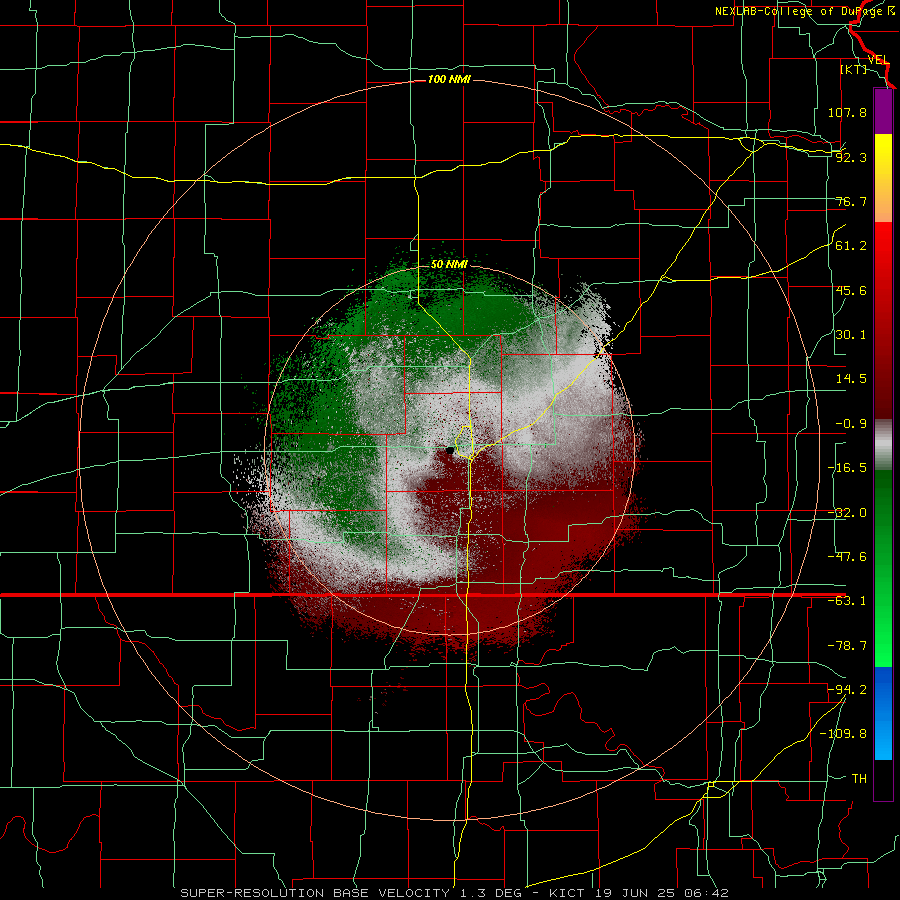
Task: Click the 92.3 legend value
Action: pos(851,157)
